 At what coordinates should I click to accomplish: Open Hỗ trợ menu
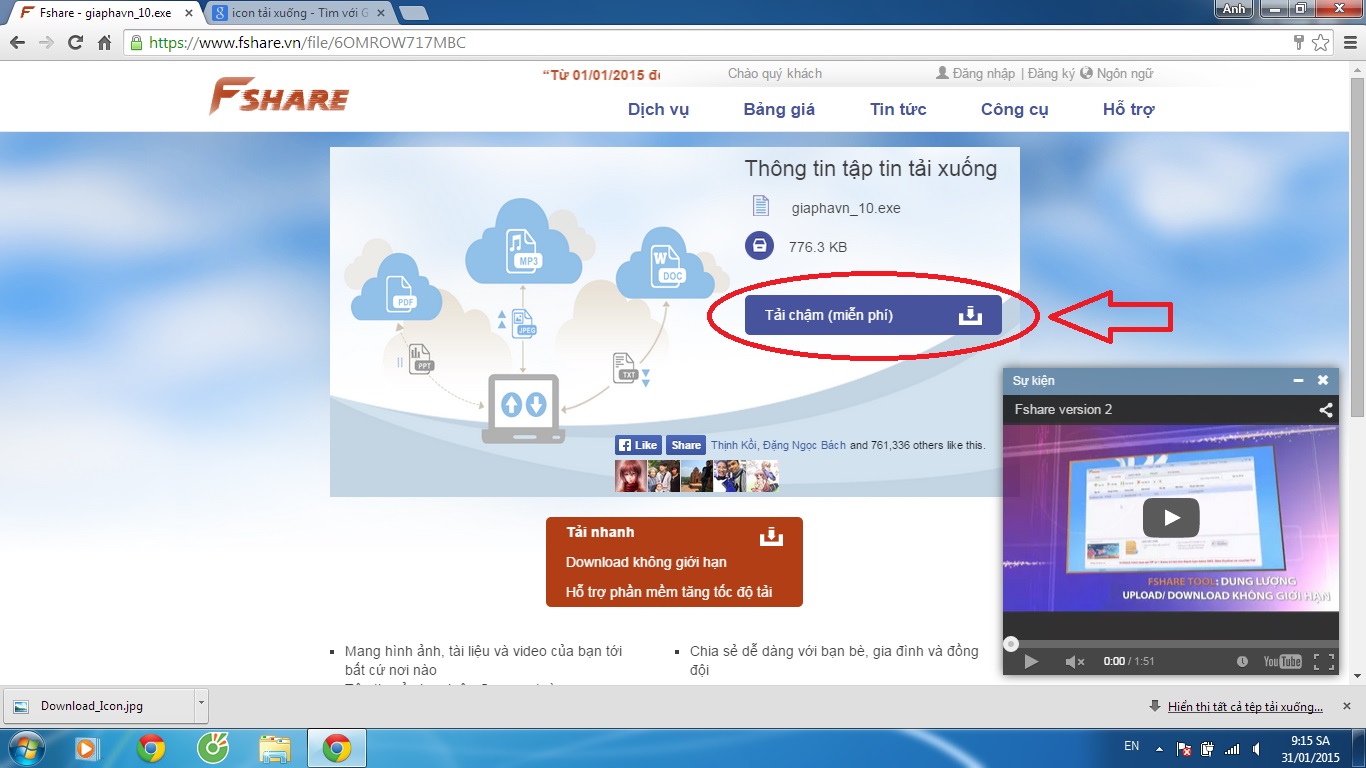[x=1128, y=110]
